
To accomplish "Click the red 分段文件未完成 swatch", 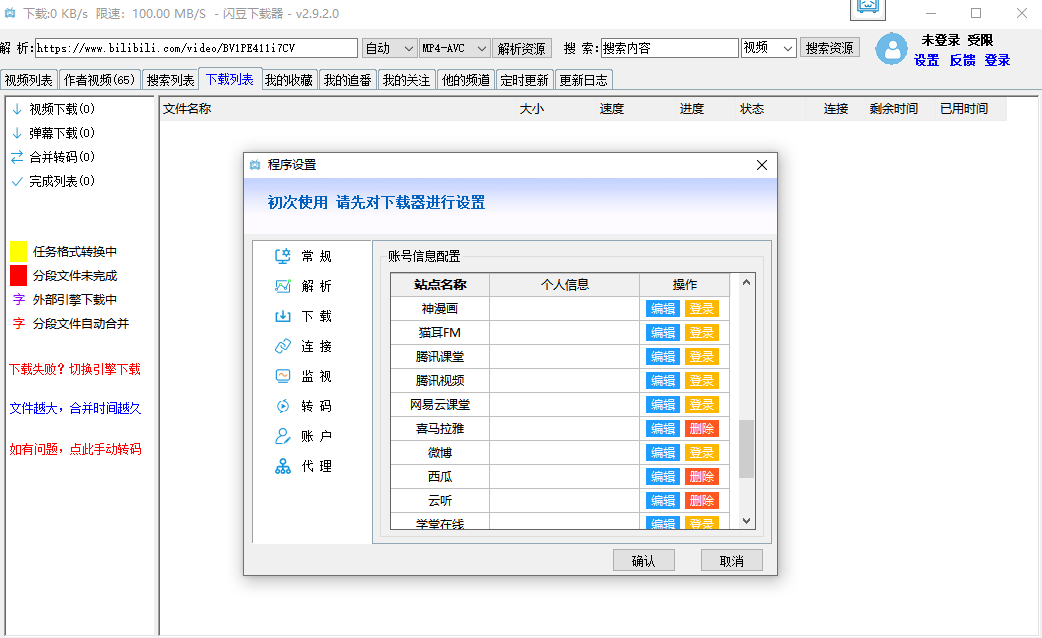I will (19, 275).
